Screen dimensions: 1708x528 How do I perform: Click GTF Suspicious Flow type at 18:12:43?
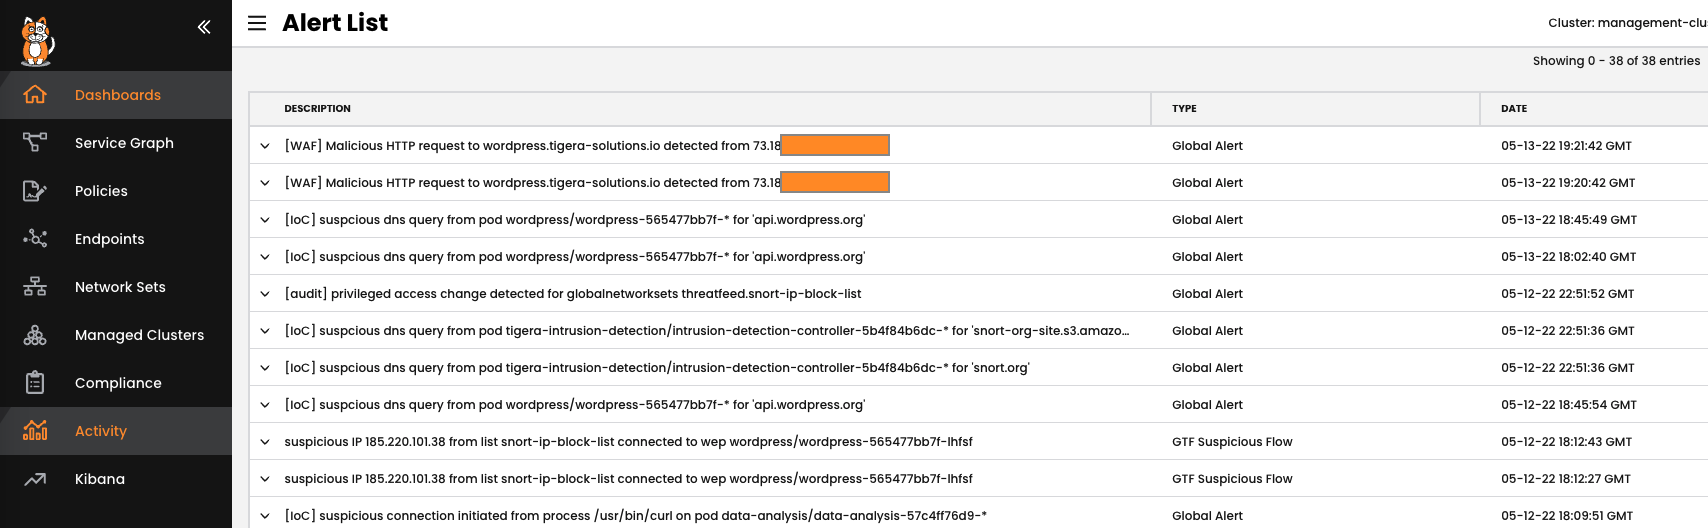[x=1232, y=442]
